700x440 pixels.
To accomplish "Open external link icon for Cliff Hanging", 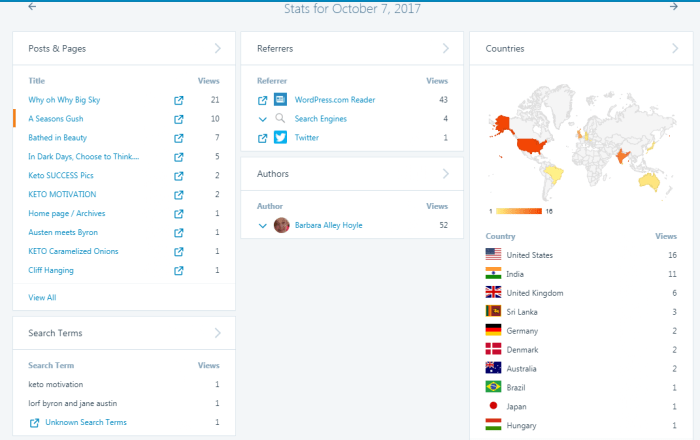I will click(179, 271).
